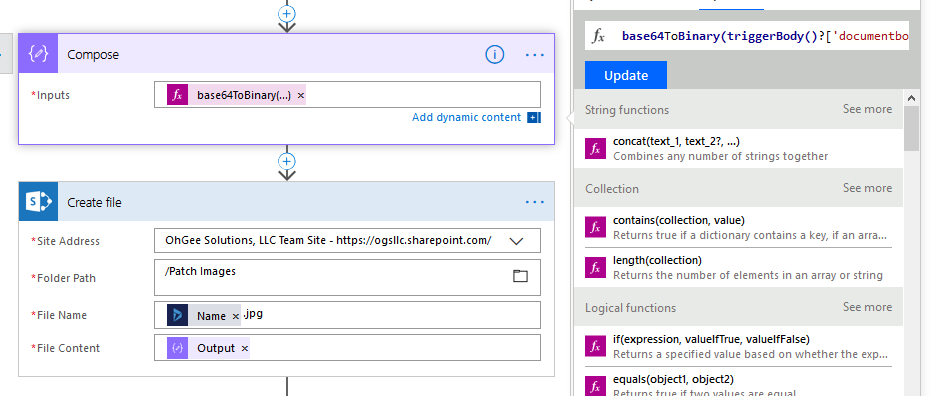Insert step via plus above Compose

[287, 13]
